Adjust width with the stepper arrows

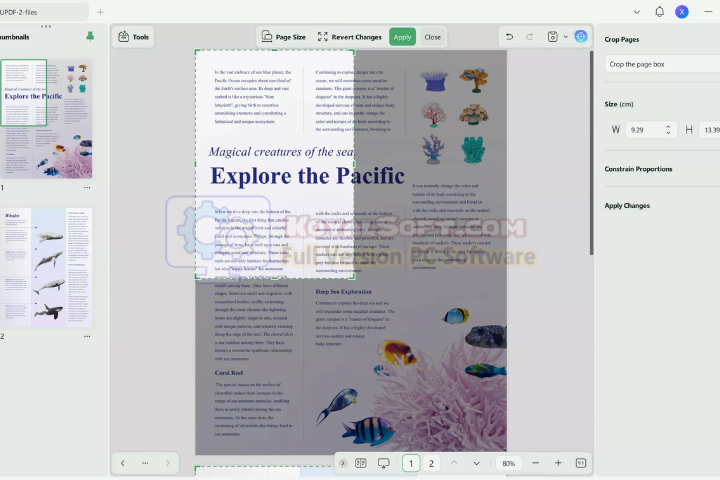668,130
